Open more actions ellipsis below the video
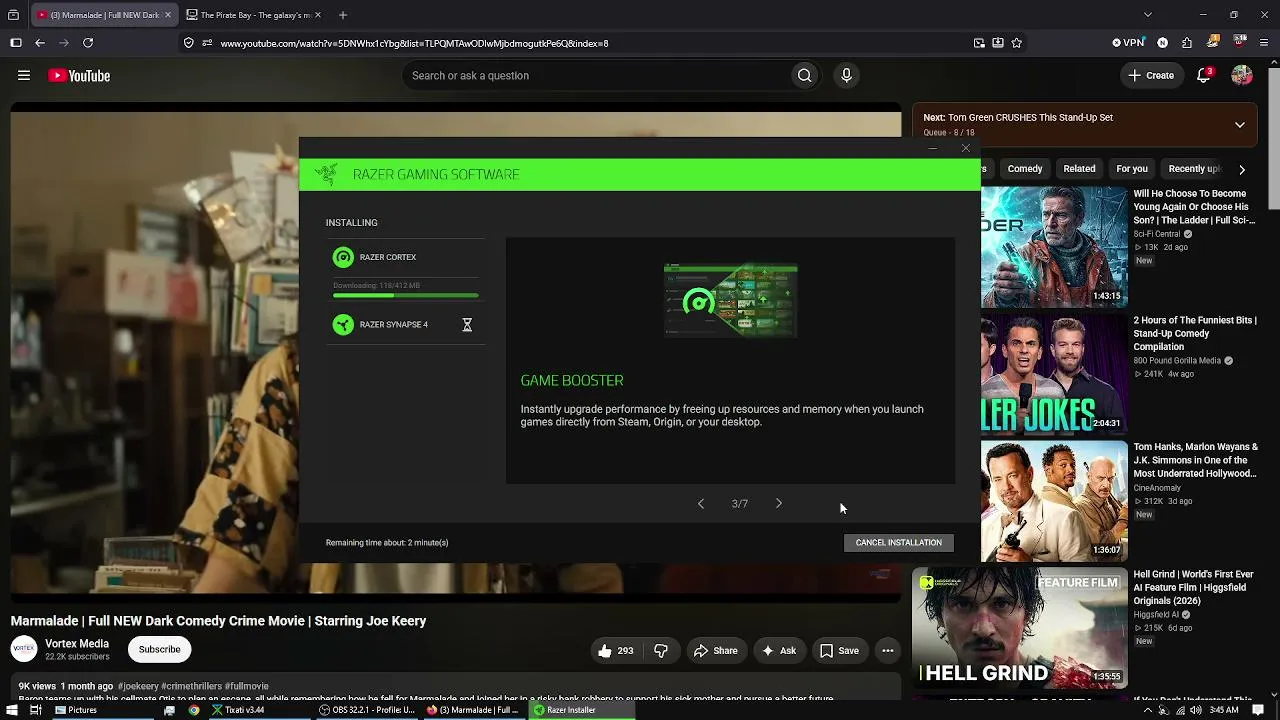Image resolution: width=1280 pixels, height=720 pixels. pos(887,651)
